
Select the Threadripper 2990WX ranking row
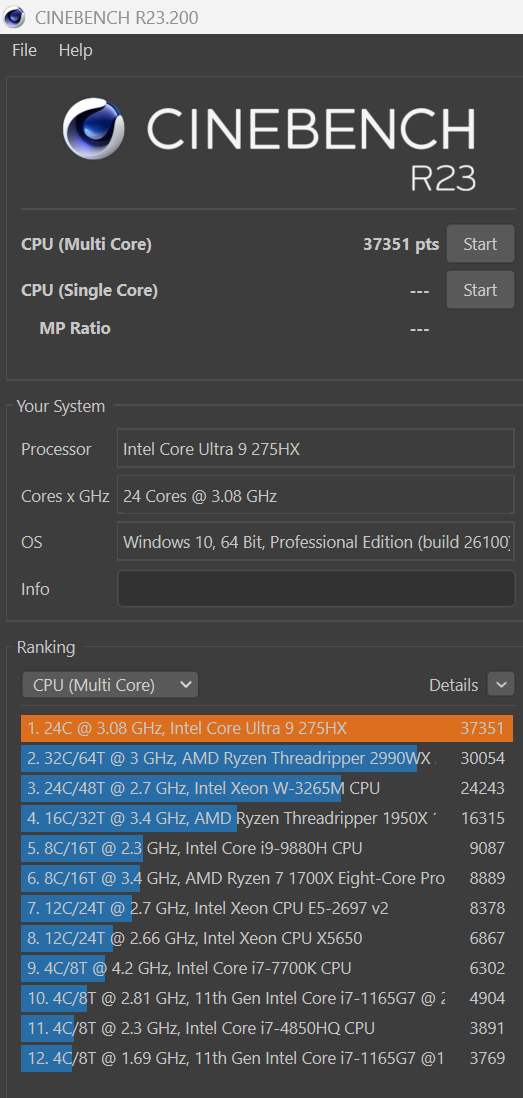coord(267,758)
